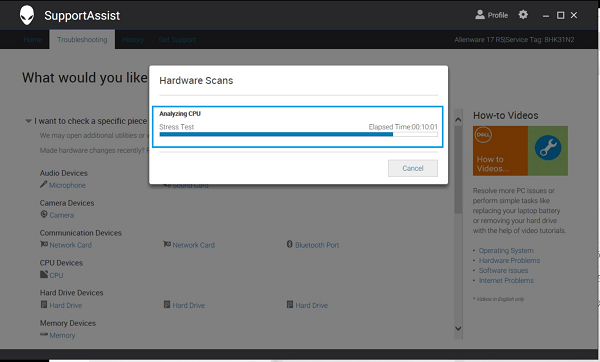Click the scroll up arrow of device list
The height and width of the screenshot is (362, 600).
[458, 120]
